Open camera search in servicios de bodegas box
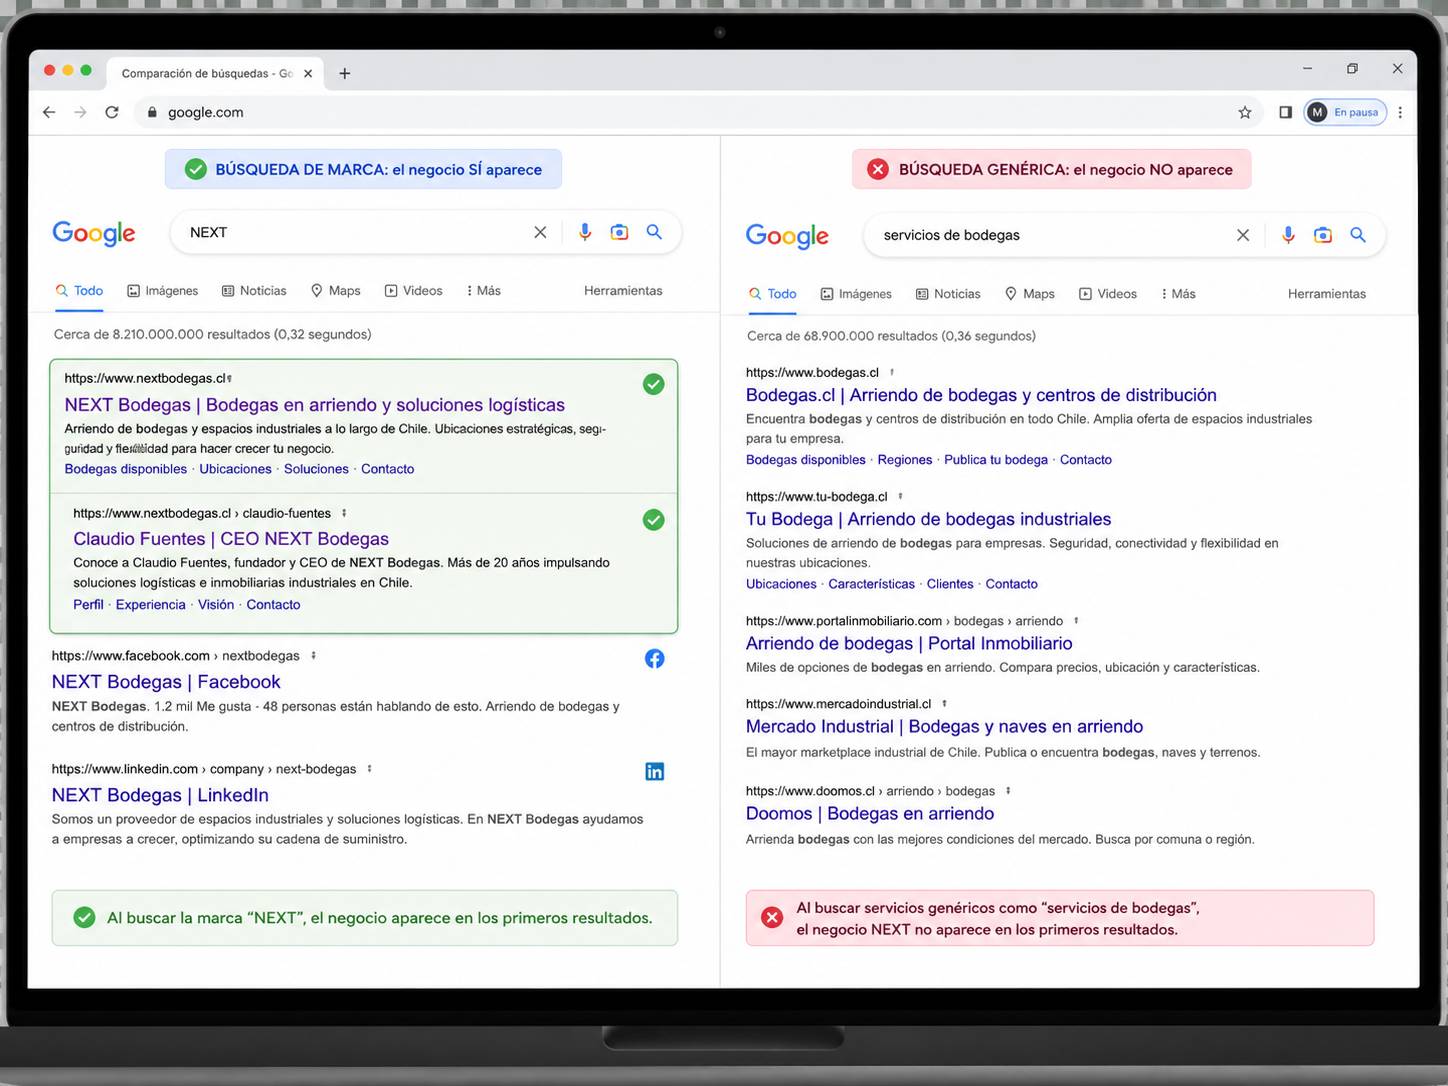 (x=1323, y=235)
